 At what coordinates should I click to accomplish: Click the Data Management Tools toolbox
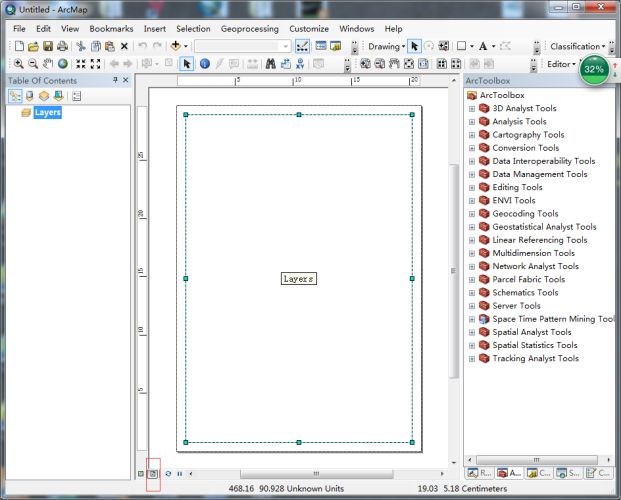coord(539,174)
